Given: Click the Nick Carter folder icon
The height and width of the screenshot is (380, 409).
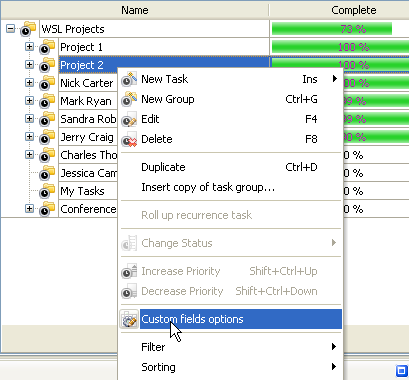Looking at the screenshot, I should (x=47, y=83).
